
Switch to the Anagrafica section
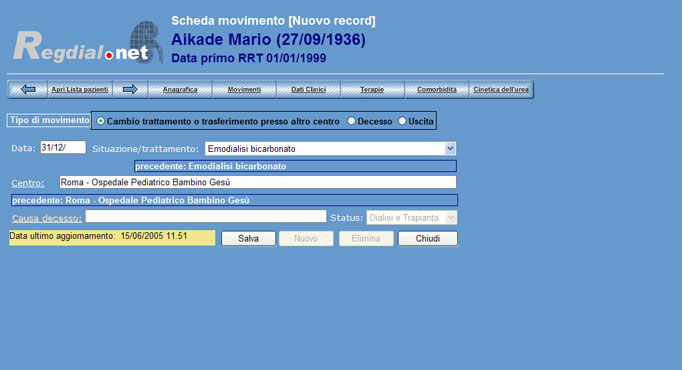click(180, 90)
